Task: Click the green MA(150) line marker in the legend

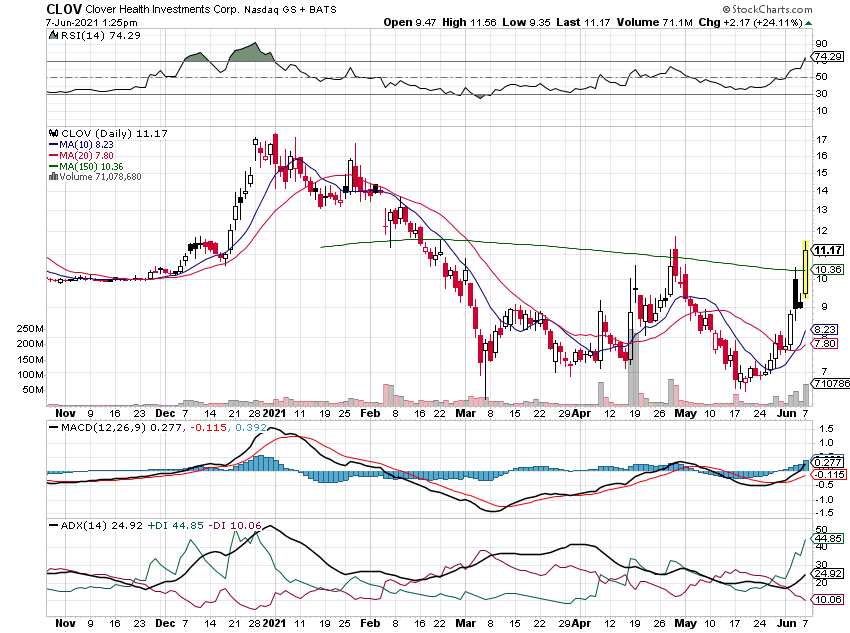Action: point(53,167)
